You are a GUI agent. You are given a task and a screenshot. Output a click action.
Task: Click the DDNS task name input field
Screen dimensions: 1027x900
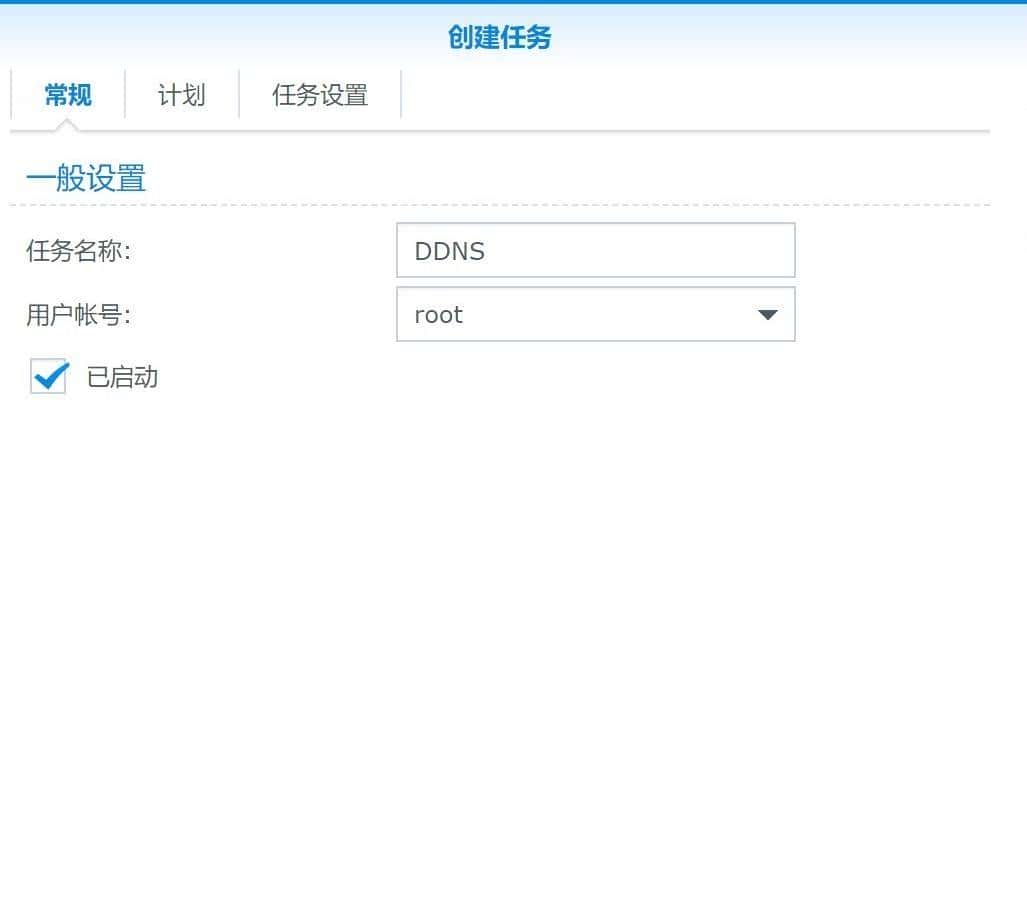tap(595, 250)
